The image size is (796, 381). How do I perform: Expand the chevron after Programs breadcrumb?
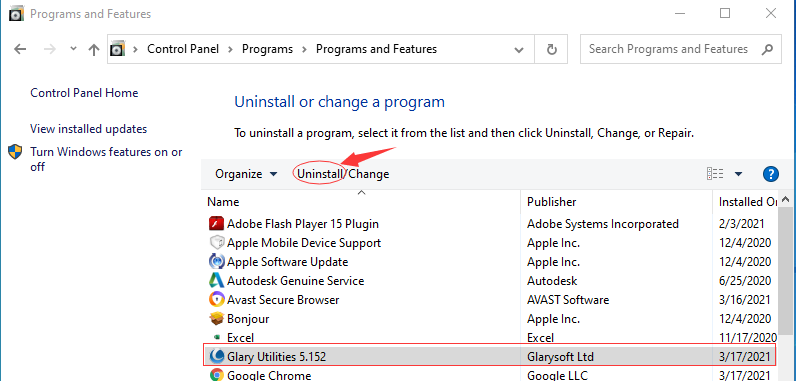(305, 49)
